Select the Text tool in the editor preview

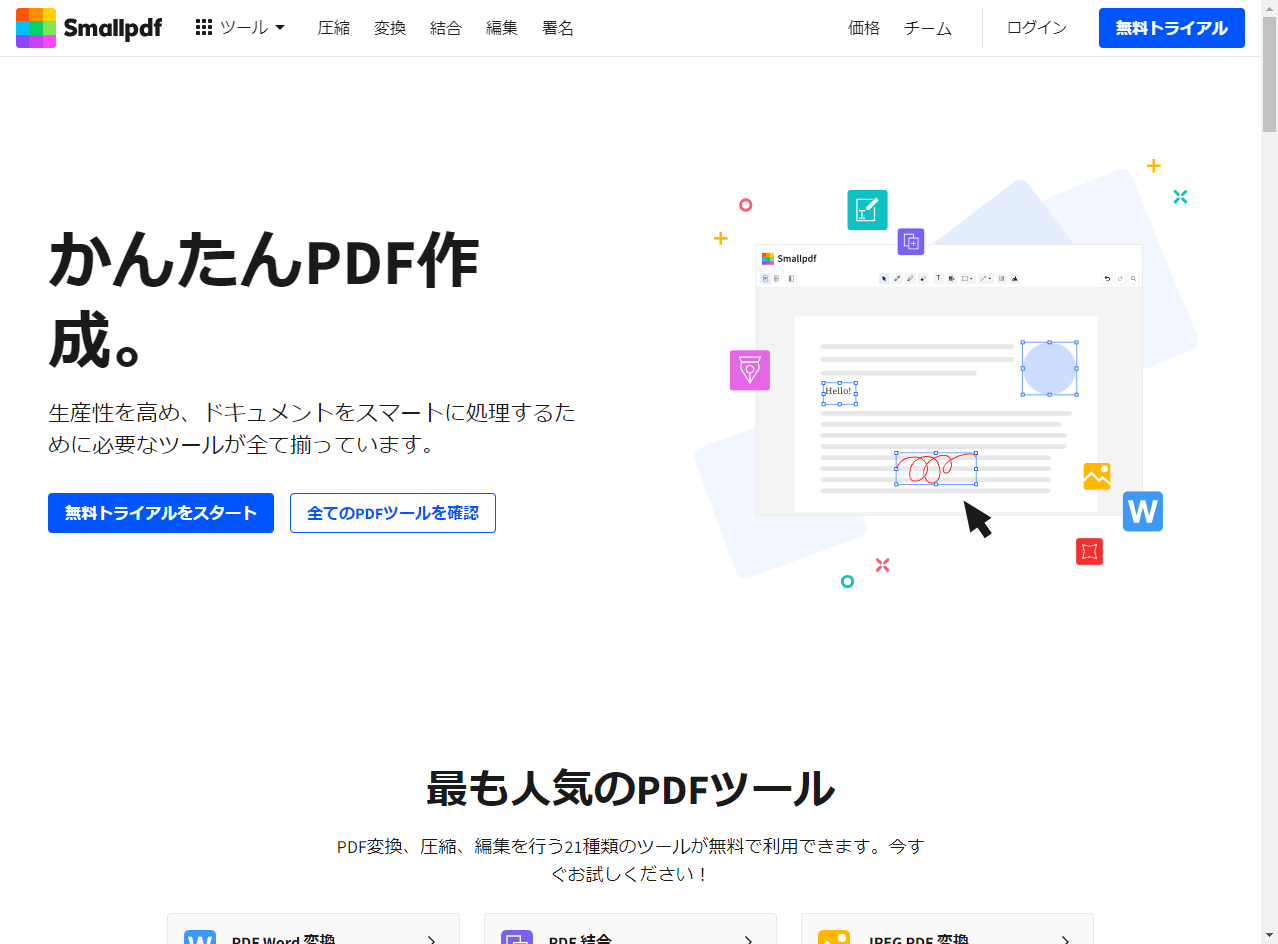(x=937, y=278)
